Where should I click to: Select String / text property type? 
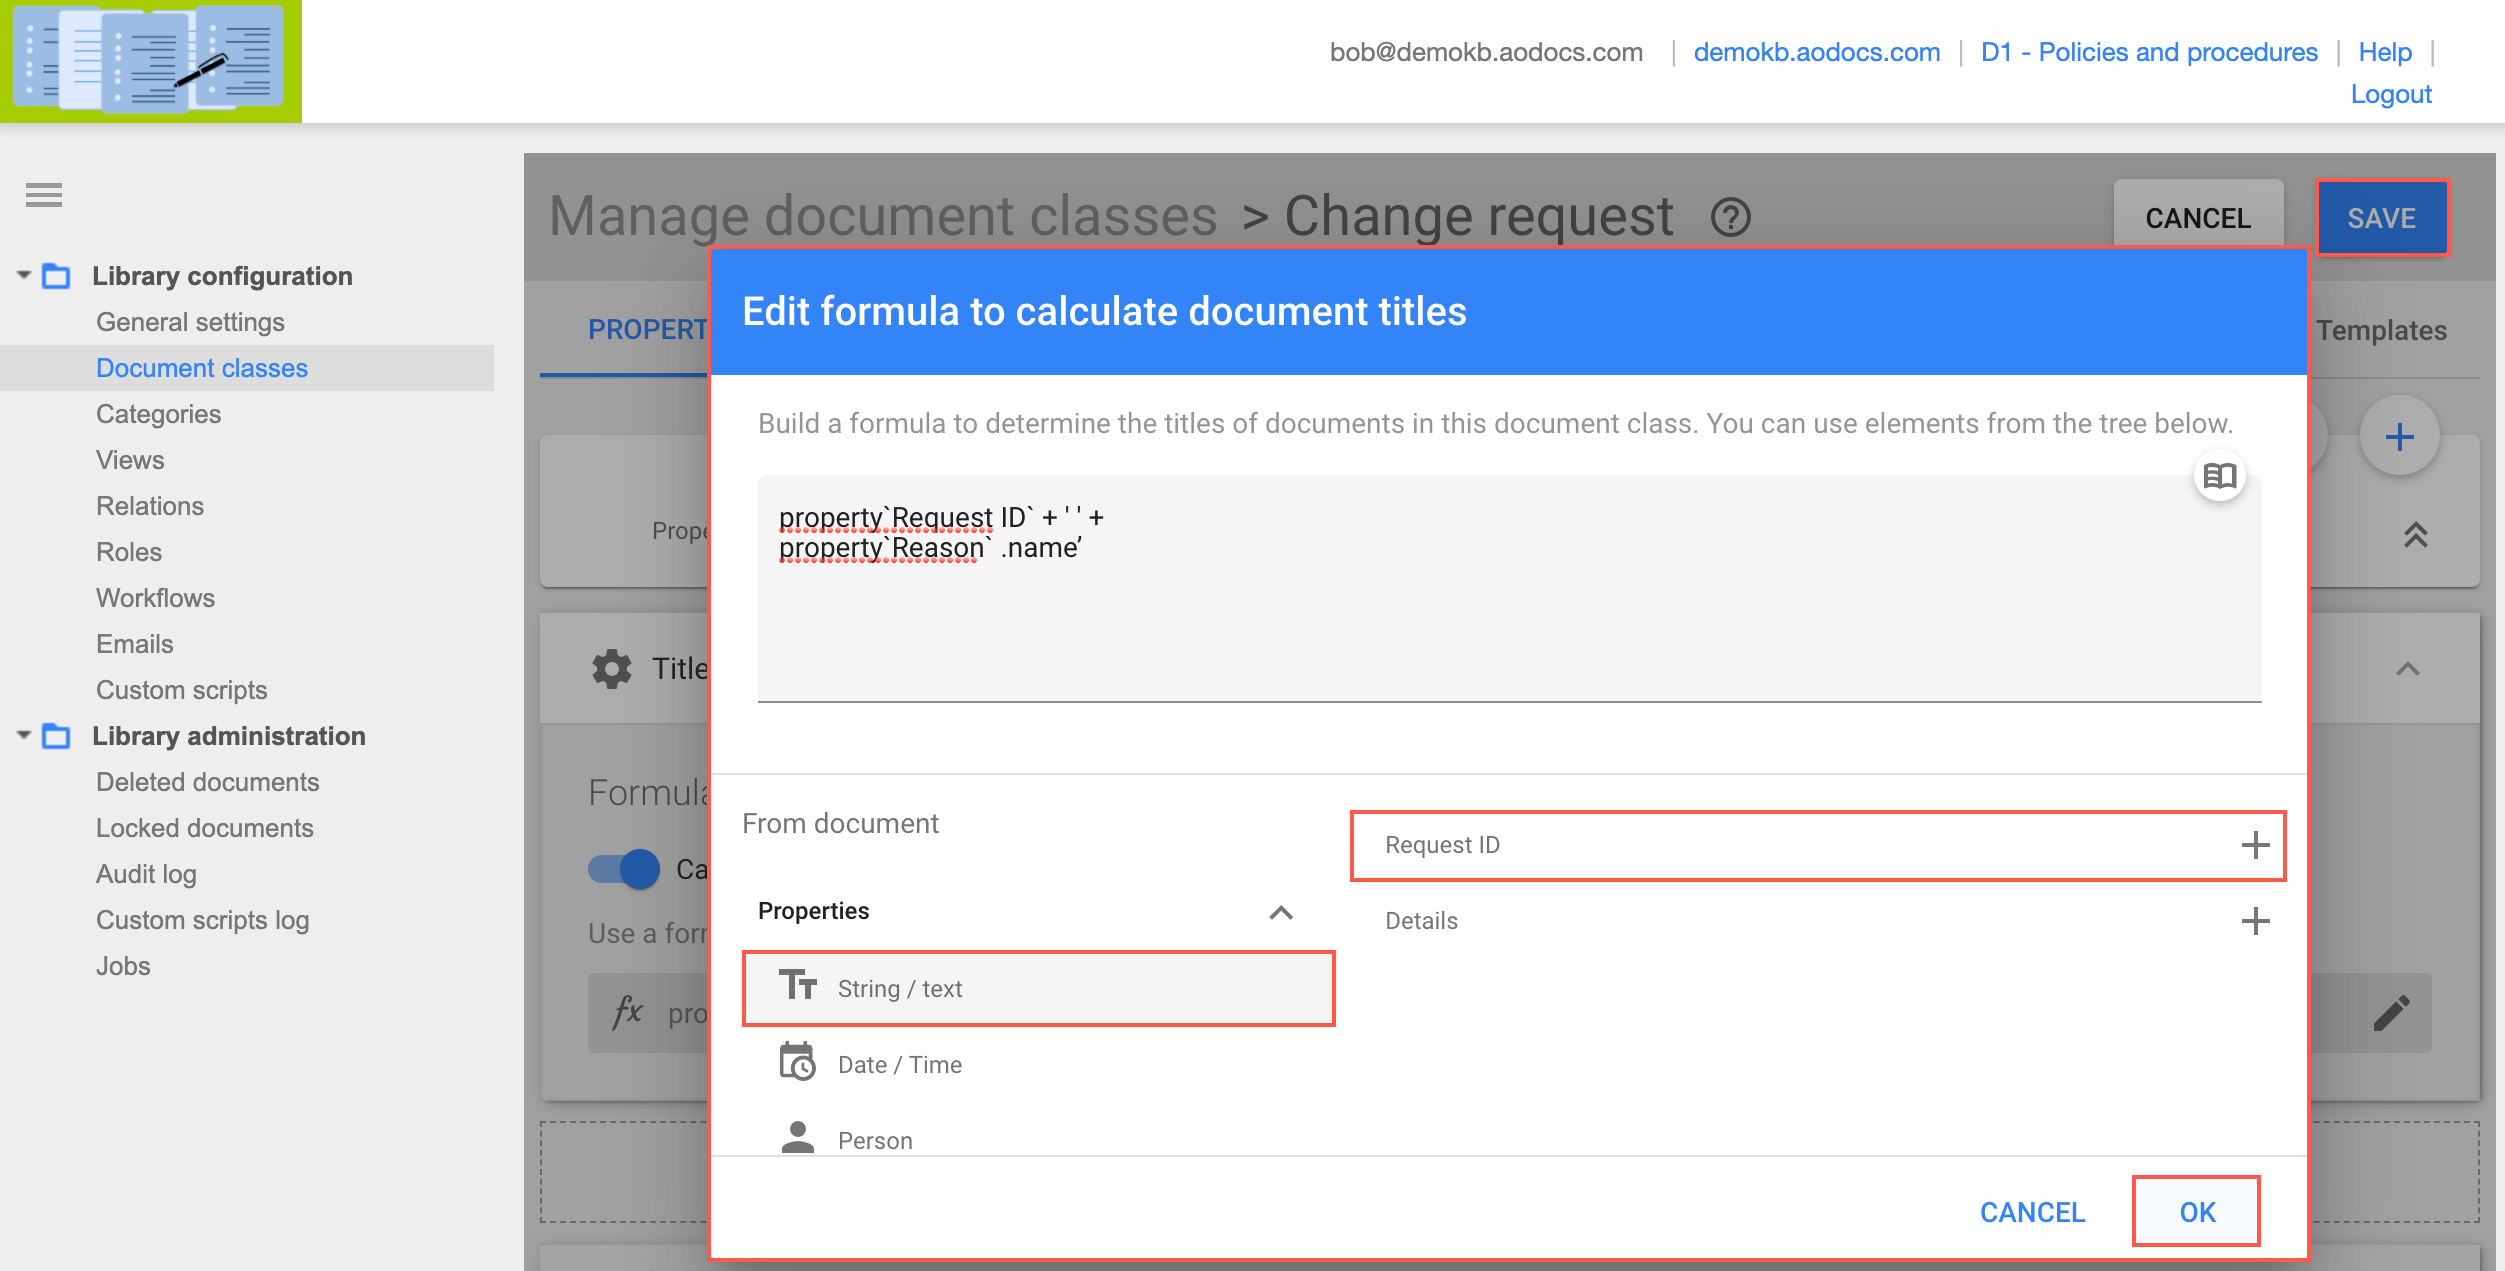(x=1039, y=989)
